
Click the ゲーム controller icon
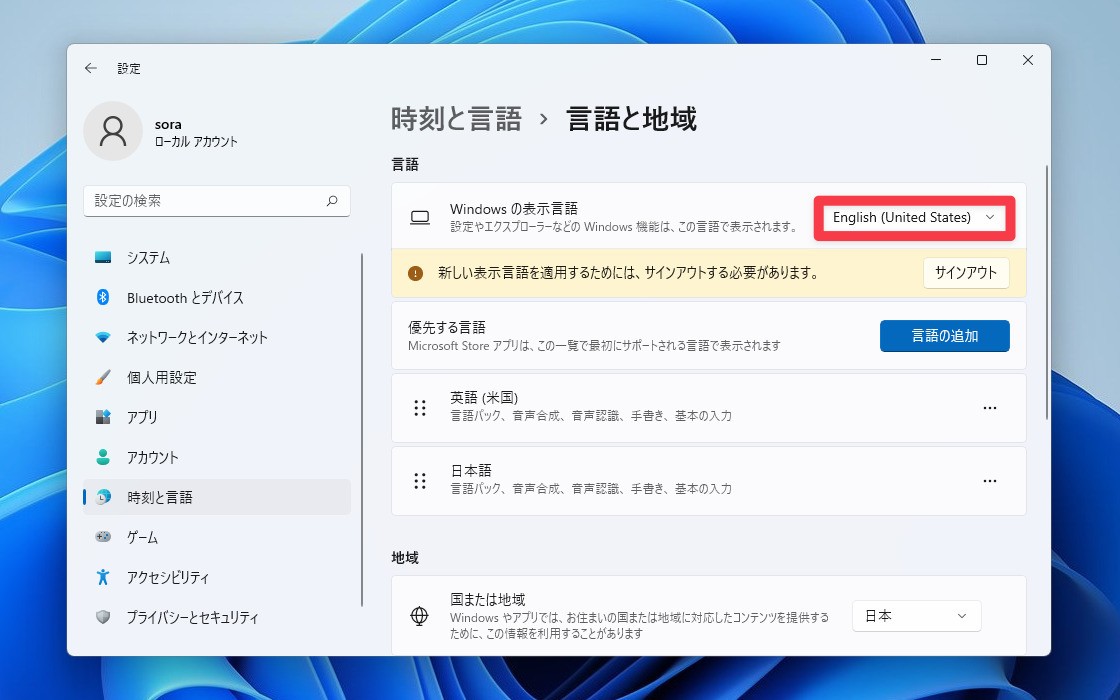[103, 536]
